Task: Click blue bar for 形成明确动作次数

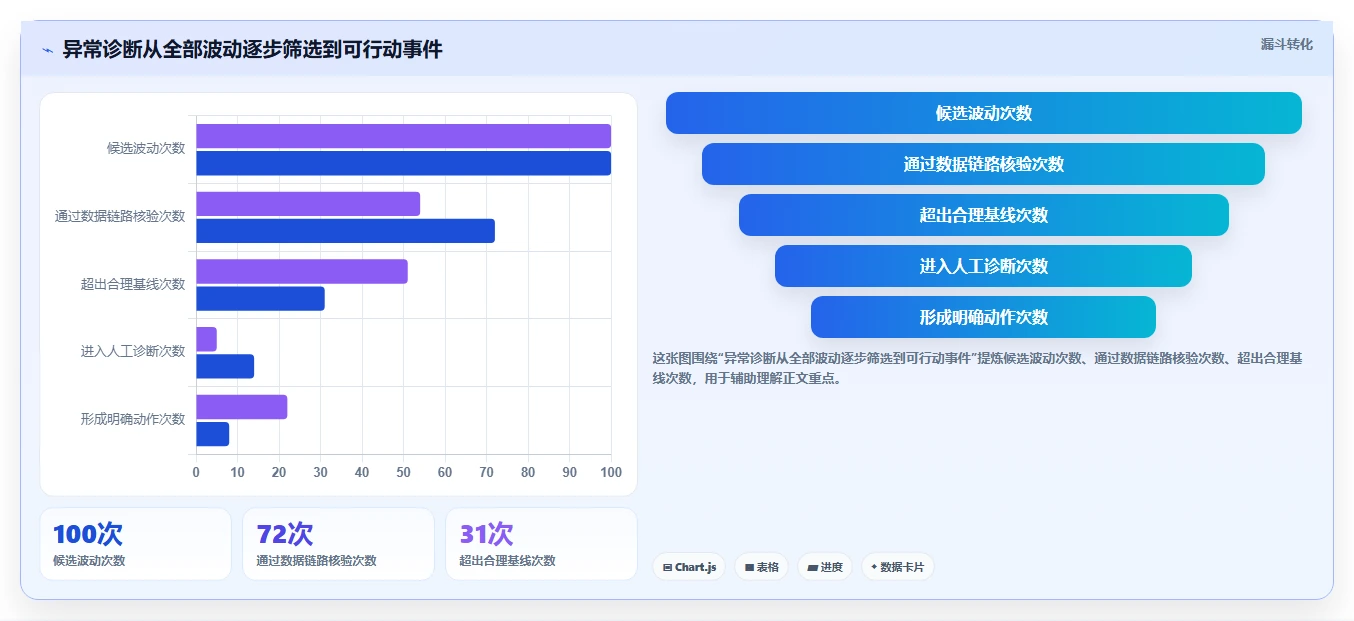Action: (212, 434)
